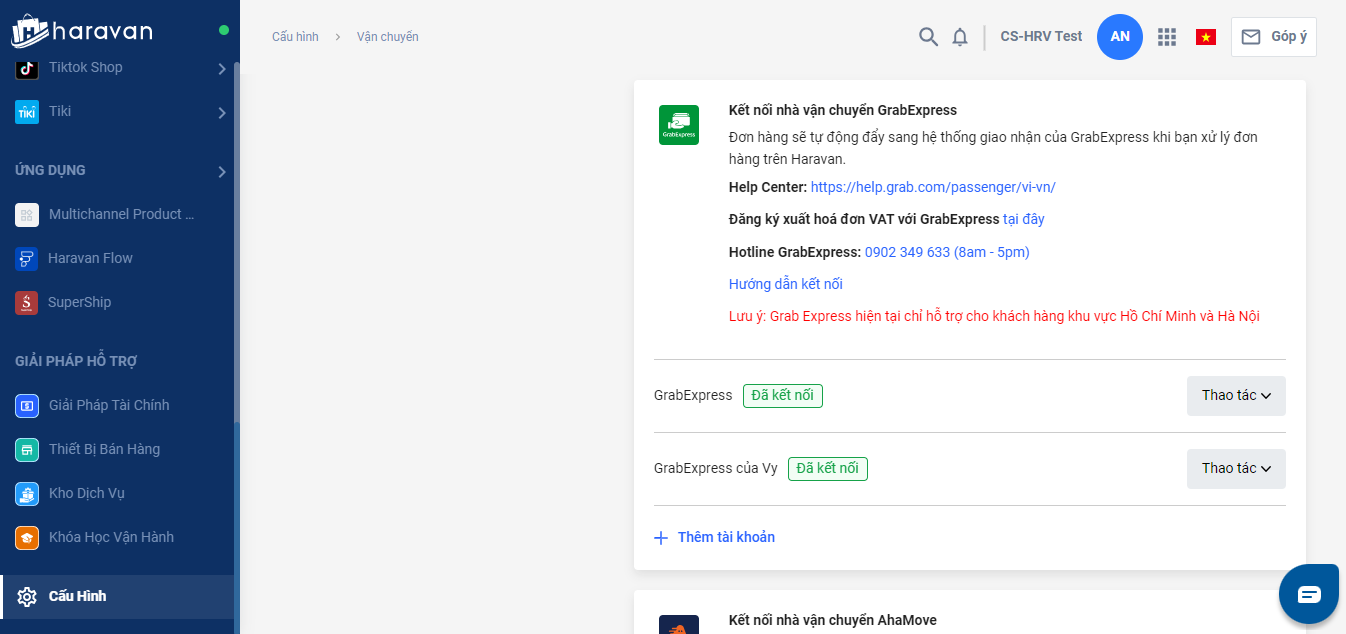Click Đã kết nối badge for GrabExpress của Vy
Viewport: 1346px width, 634px height.
point(828,469)
